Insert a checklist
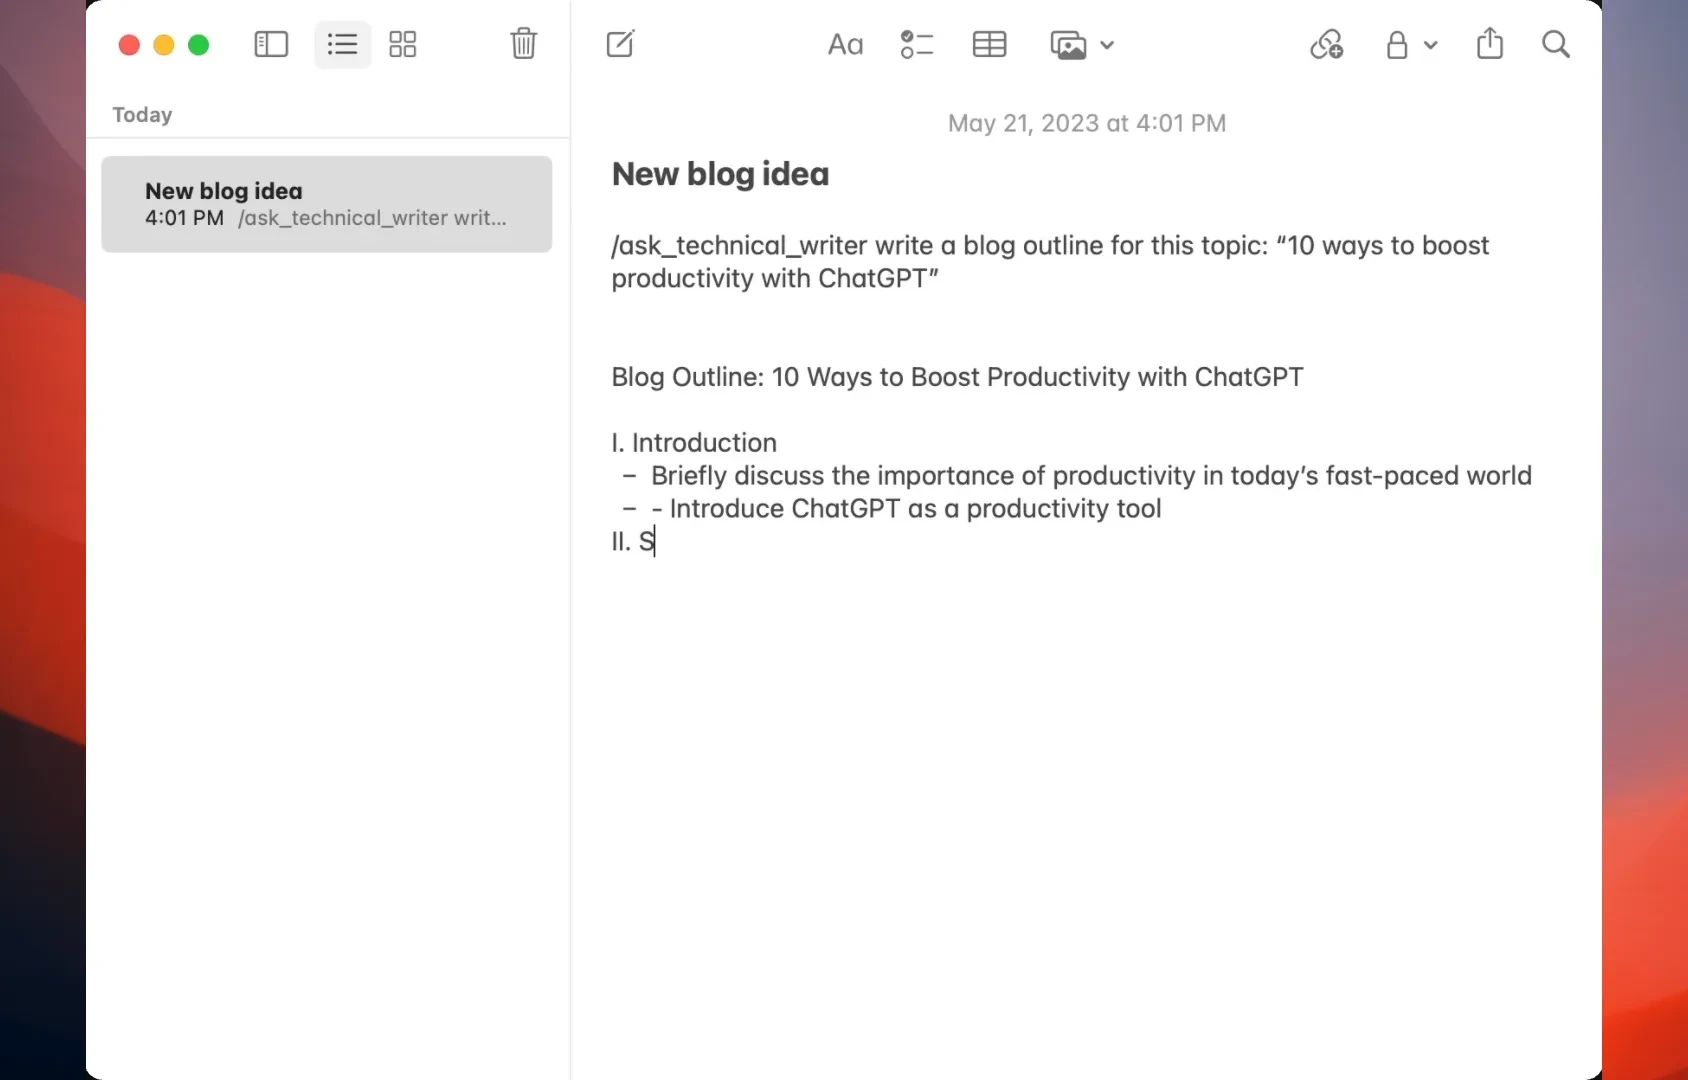The width and height of the screenshot is (1688, 1080). (x=916, y=45)
